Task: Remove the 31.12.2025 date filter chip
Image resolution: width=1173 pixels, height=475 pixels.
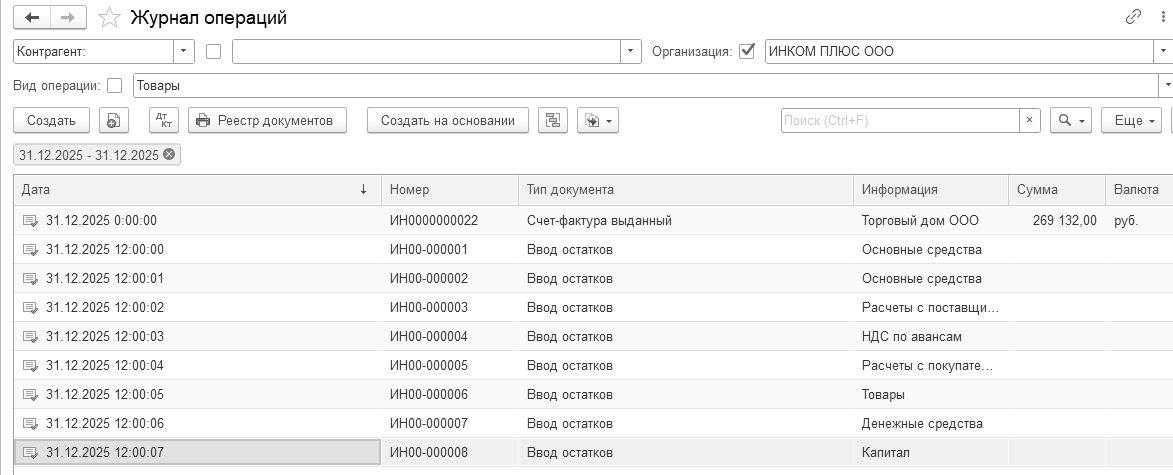Action: click(x=169, y=154)
